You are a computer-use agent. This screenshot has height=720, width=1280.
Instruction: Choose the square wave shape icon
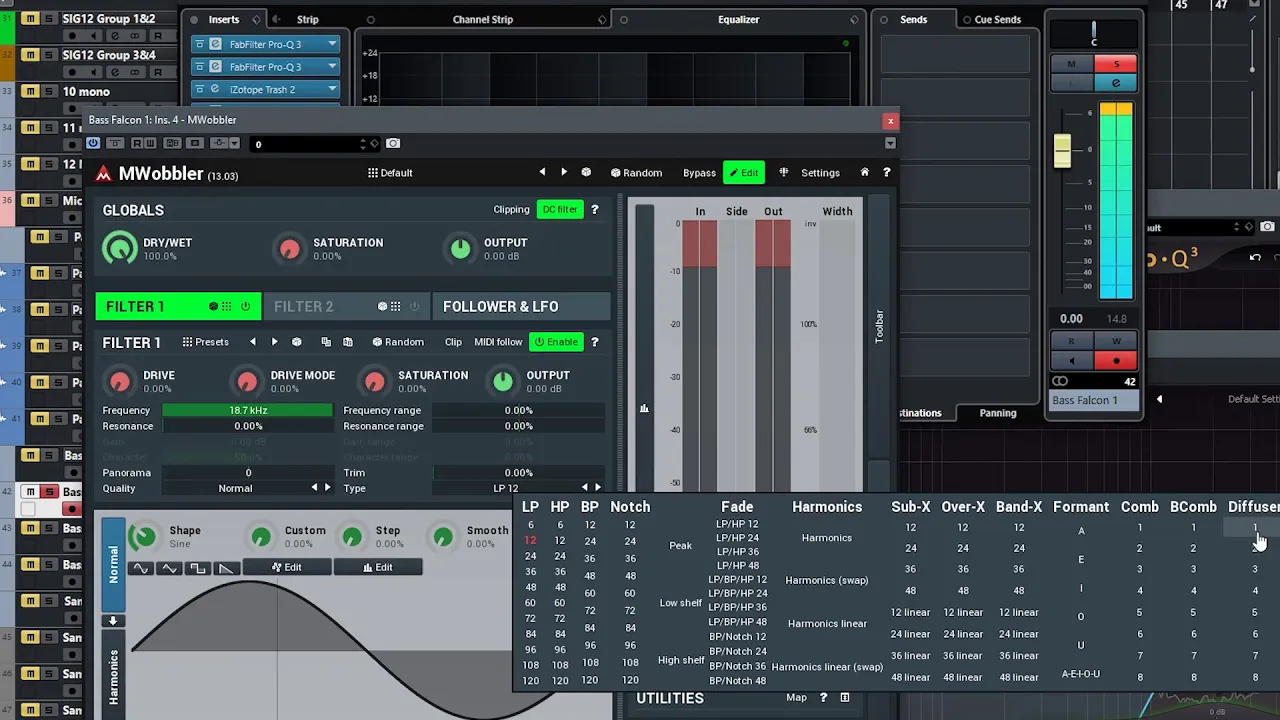pyautogui.click(x=198, y=568)
